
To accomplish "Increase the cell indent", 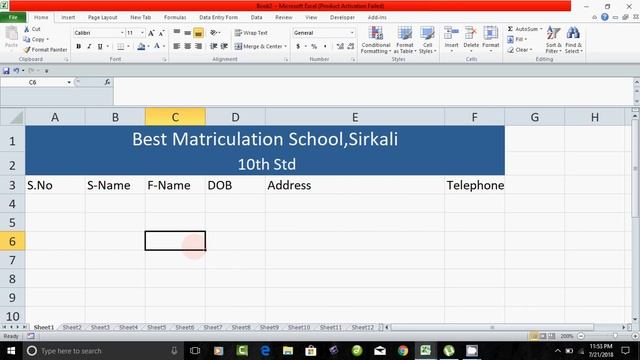I will point(224,46).
